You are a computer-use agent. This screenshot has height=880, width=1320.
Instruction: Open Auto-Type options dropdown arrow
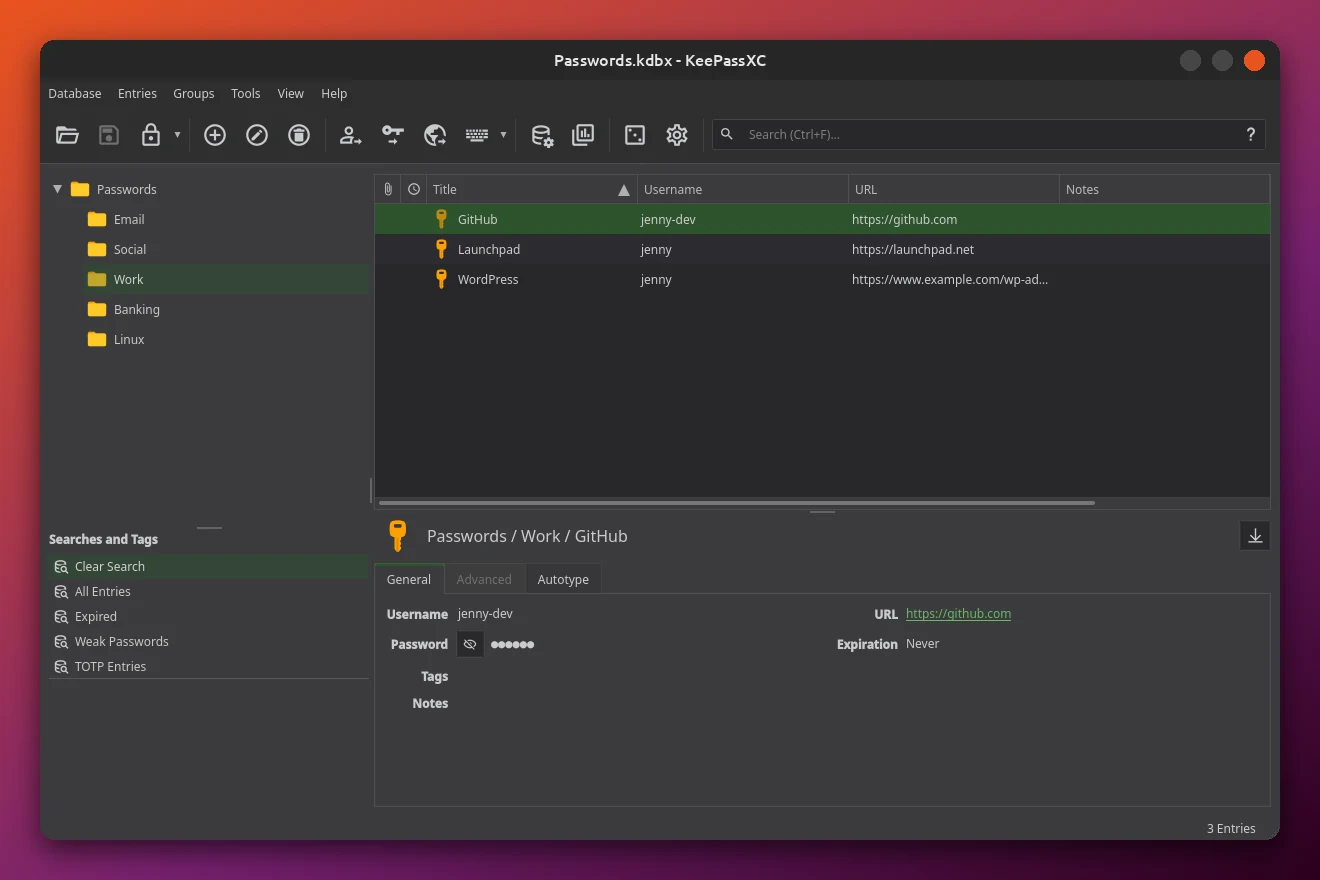(503, 135)
